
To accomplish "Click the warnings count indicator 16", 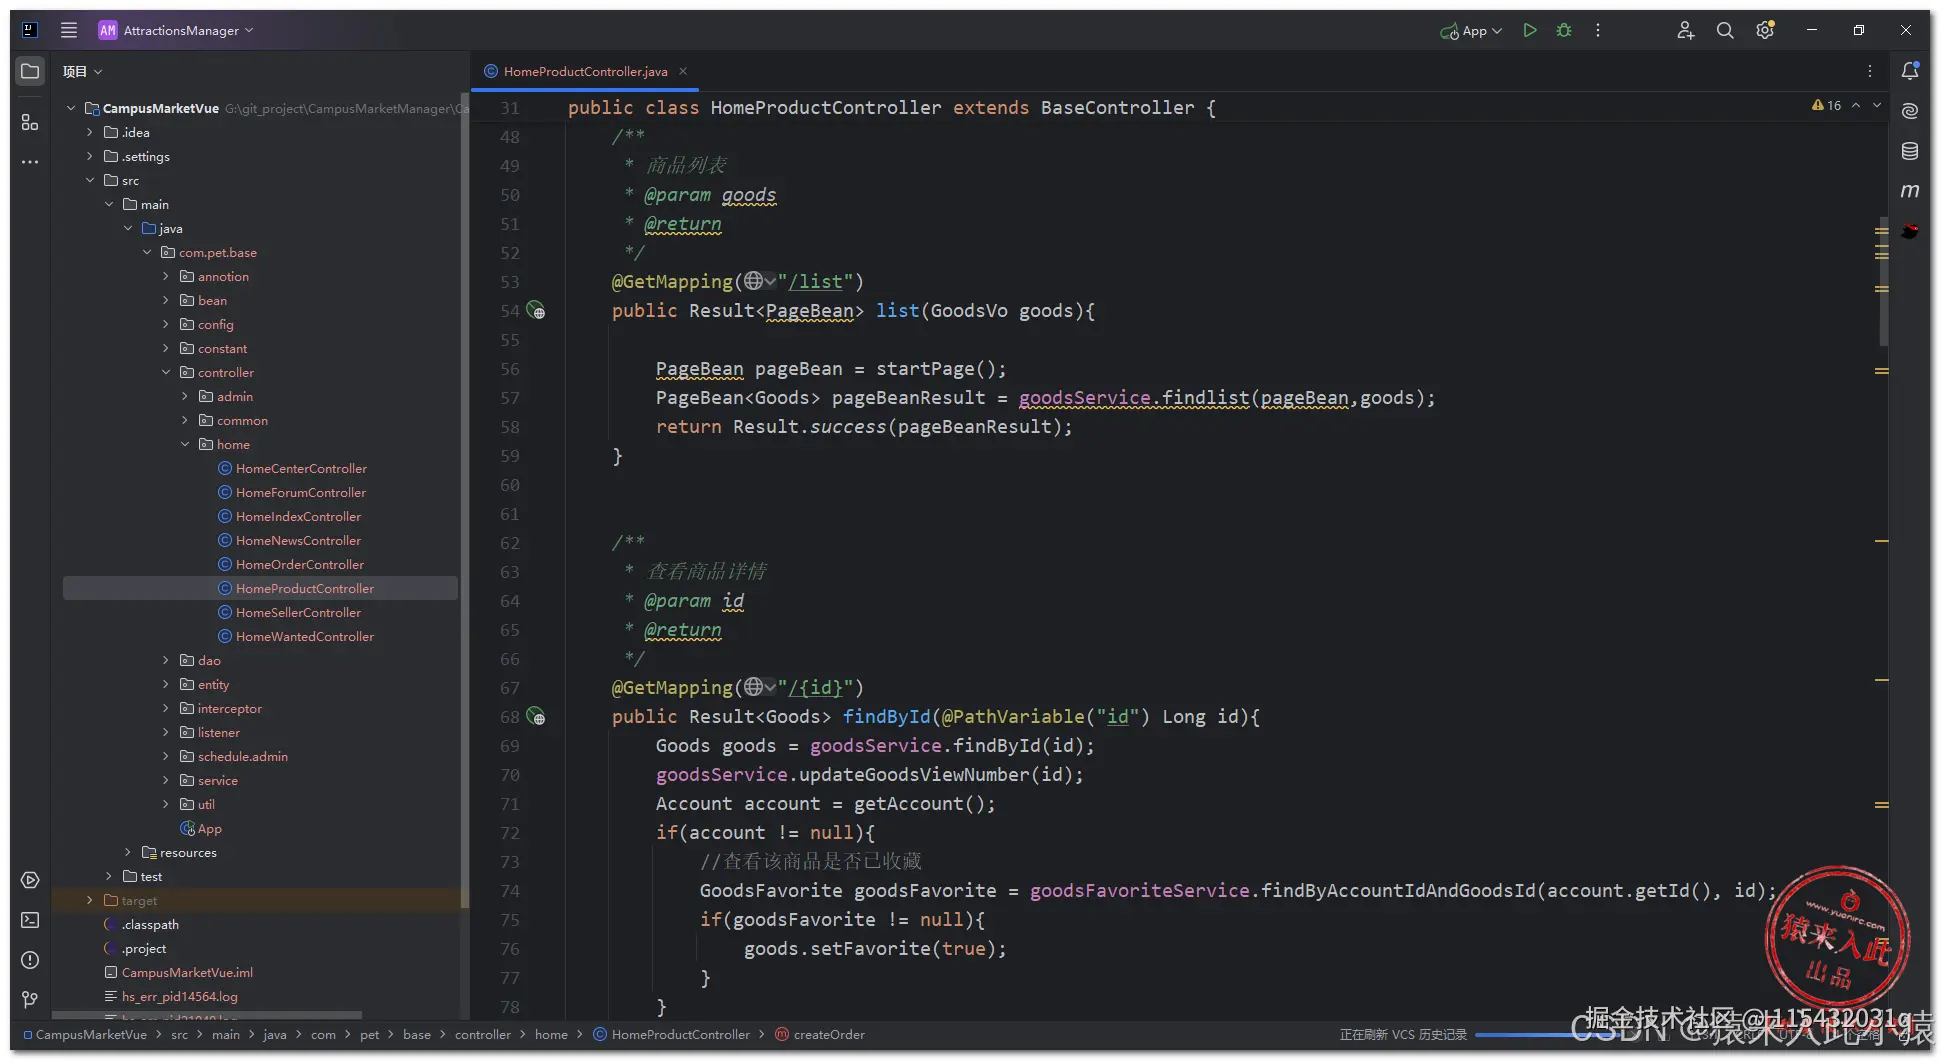I will point(1826,105).
